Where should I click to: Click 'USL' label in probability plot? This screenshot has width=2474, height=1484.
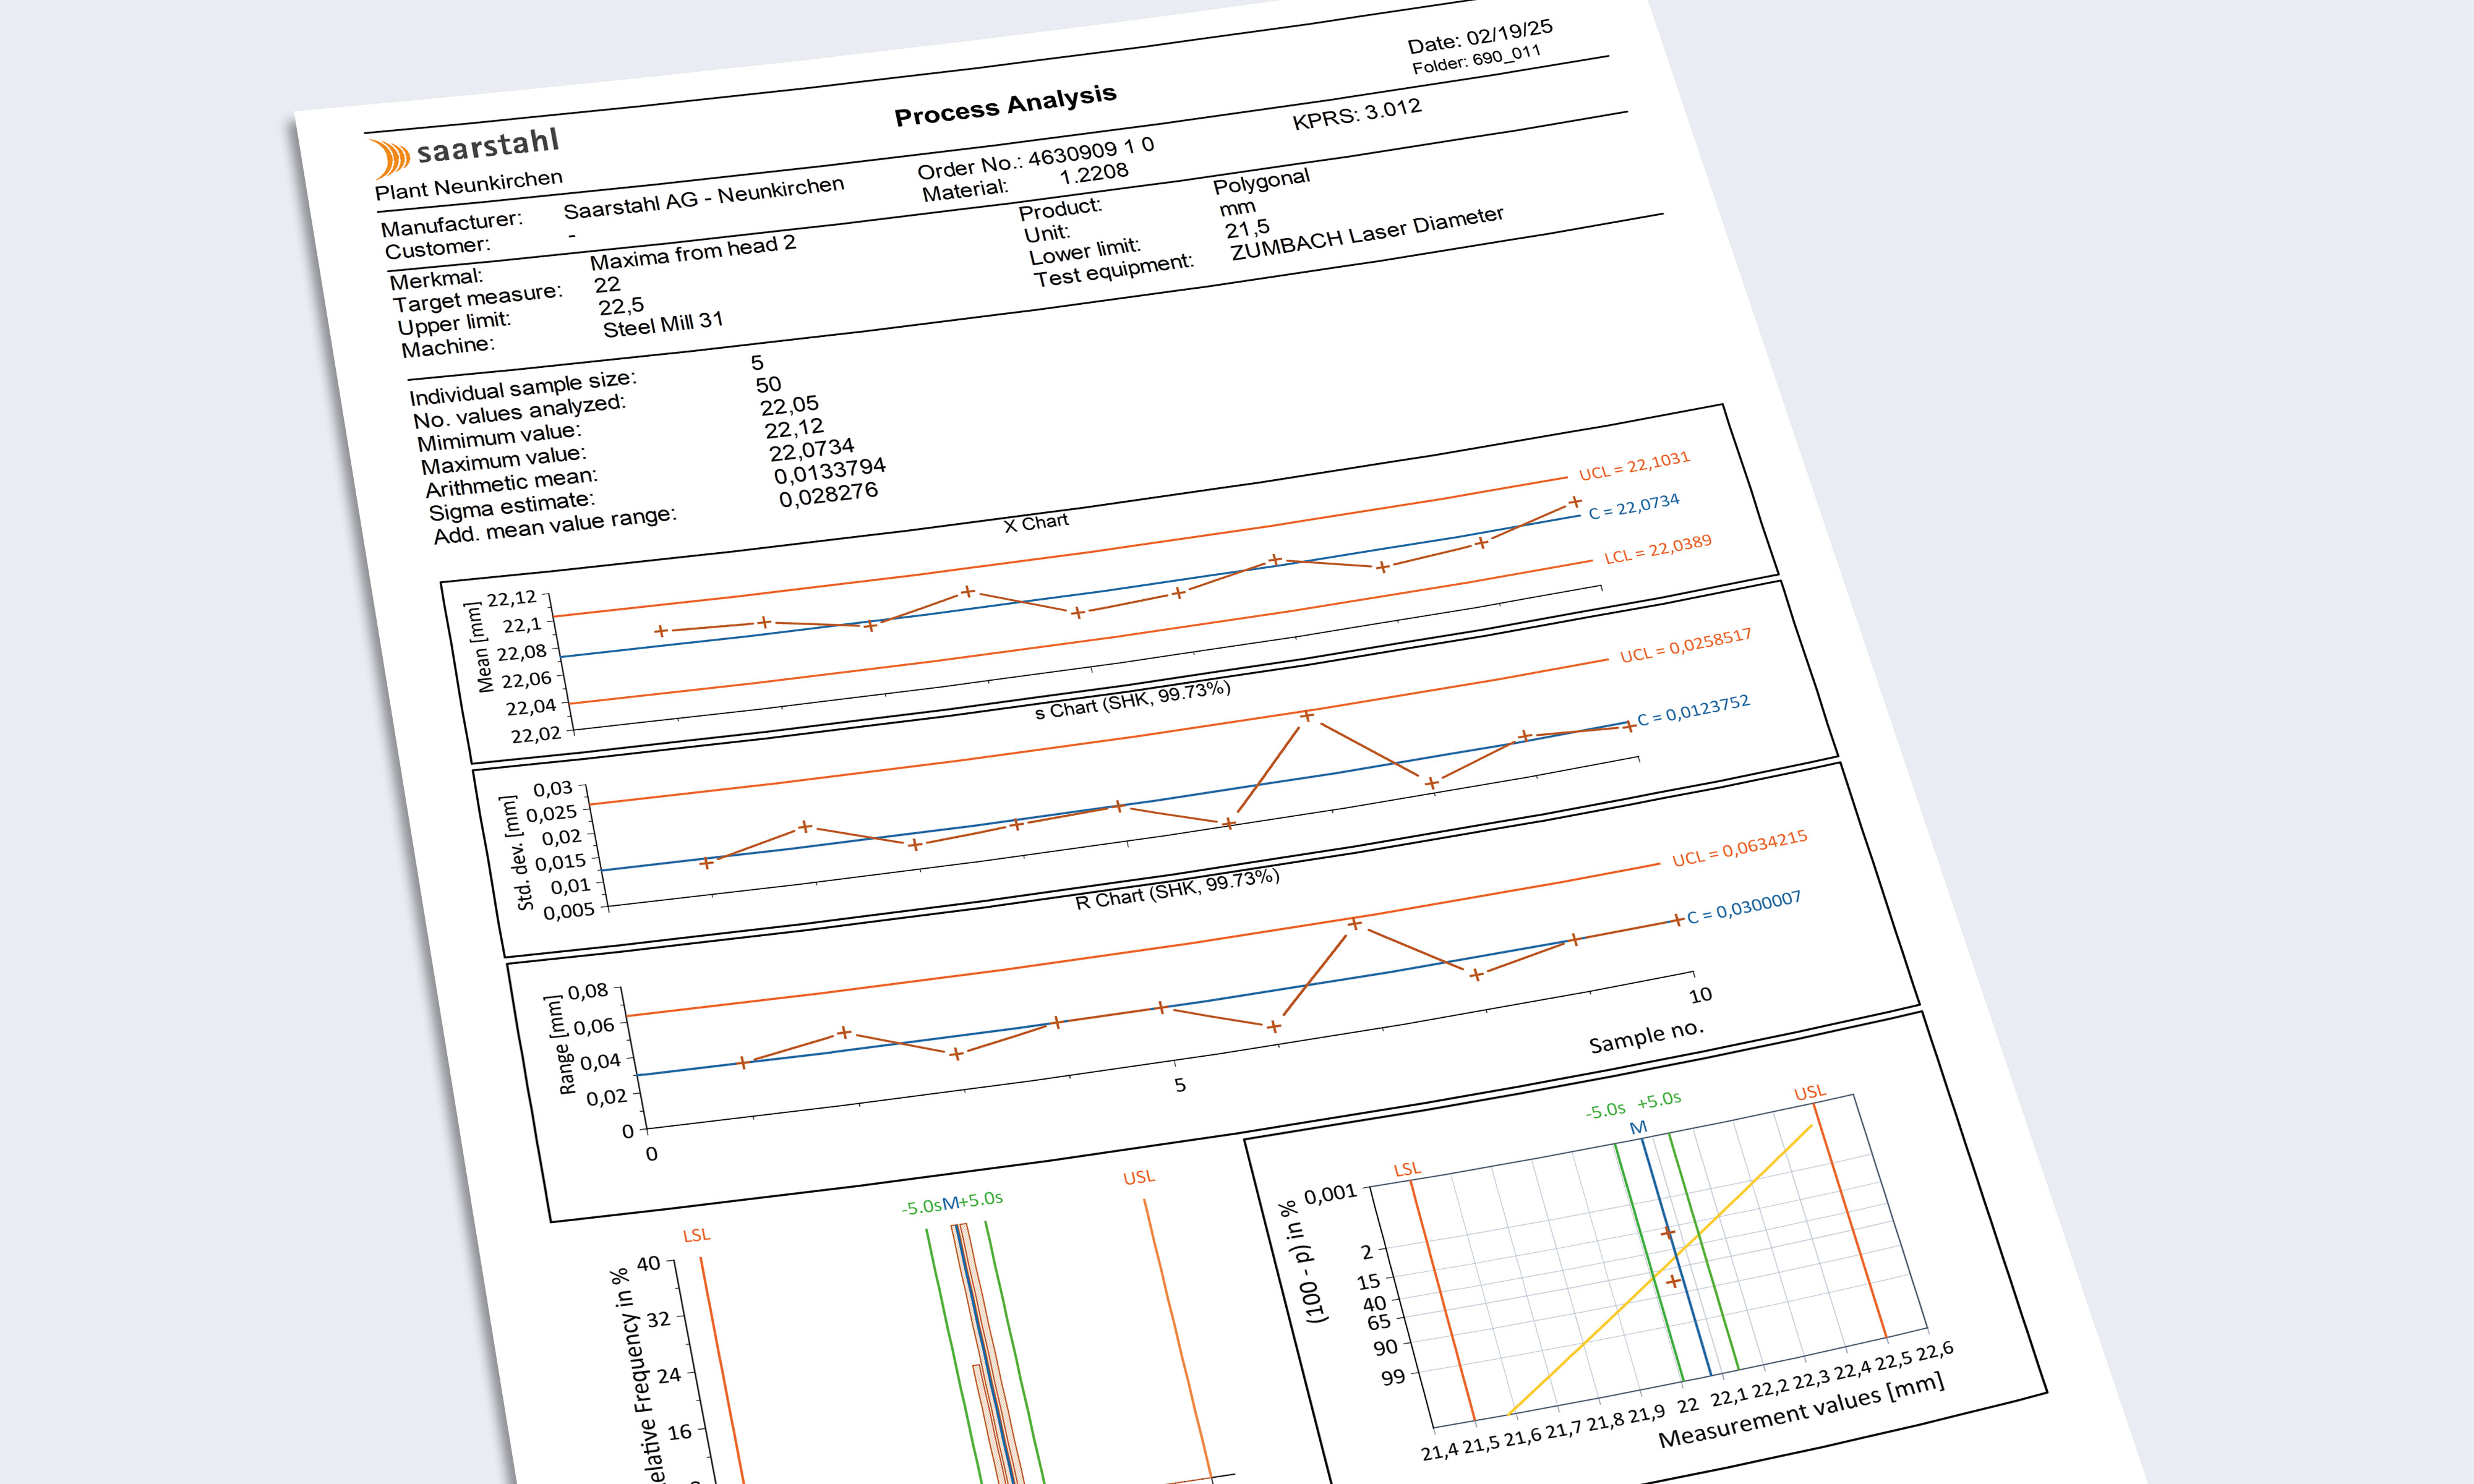point(1810,1093)
